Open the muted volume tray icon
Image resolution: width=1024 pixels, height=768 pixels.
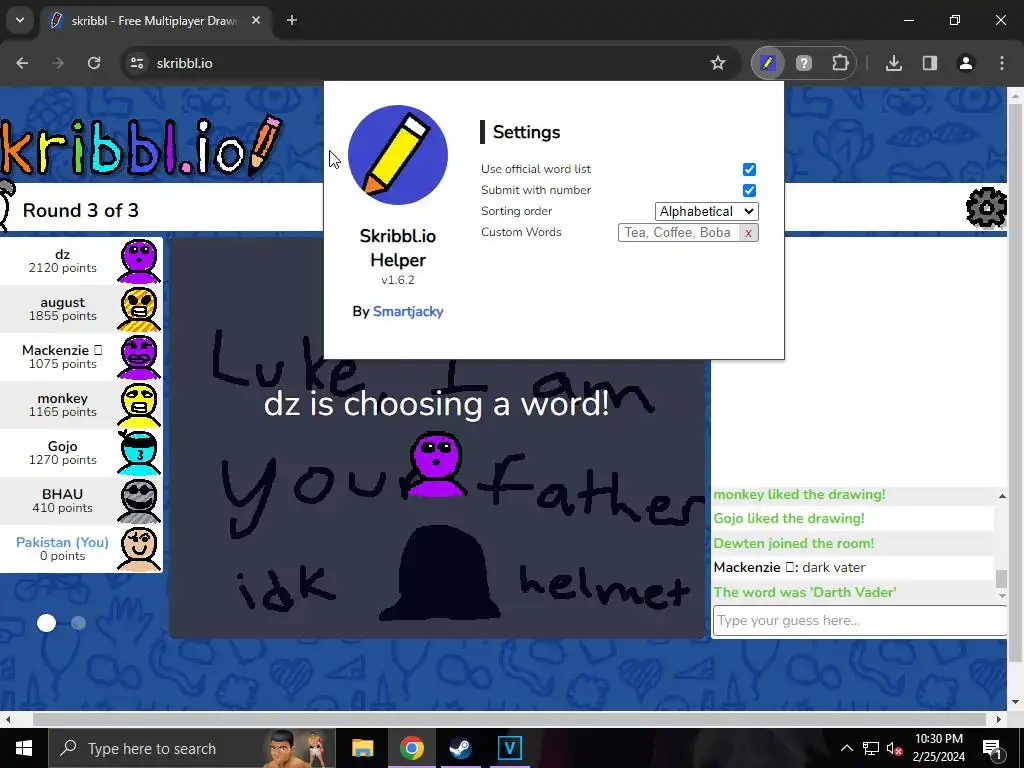coord(895,748)
